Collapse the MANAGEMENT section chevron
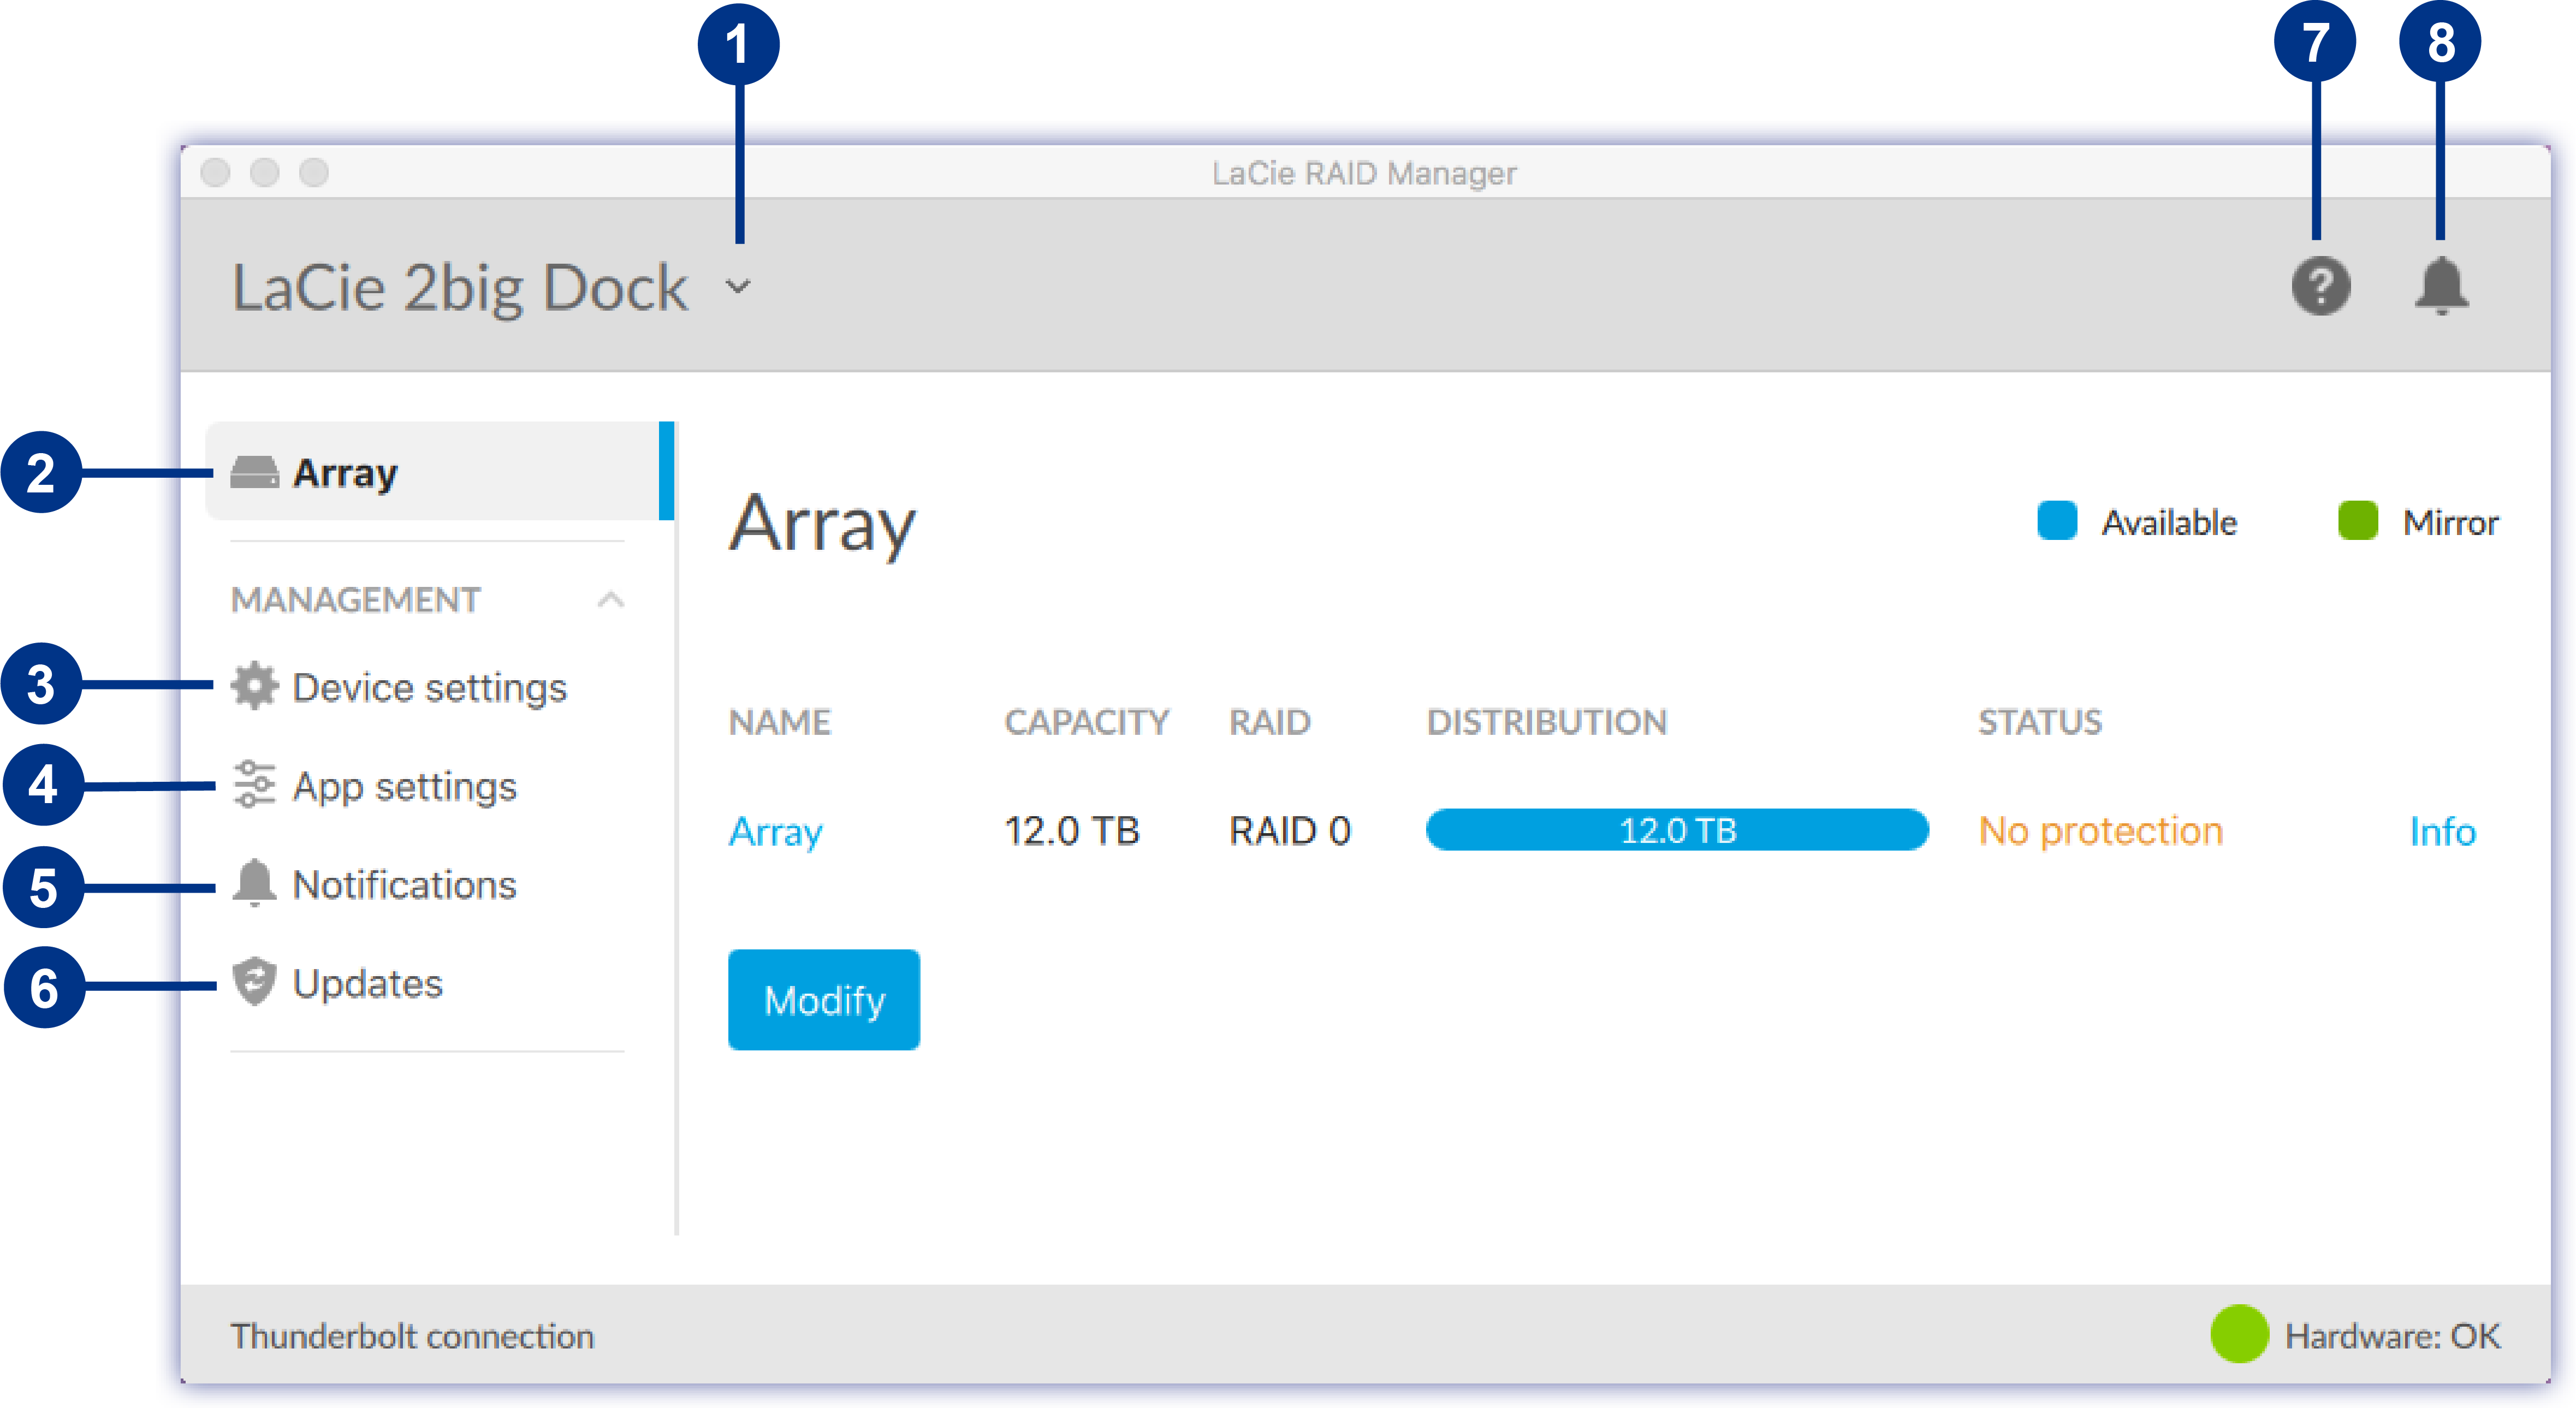This screenshot has width=2576, height=1408. click(611, 600)
